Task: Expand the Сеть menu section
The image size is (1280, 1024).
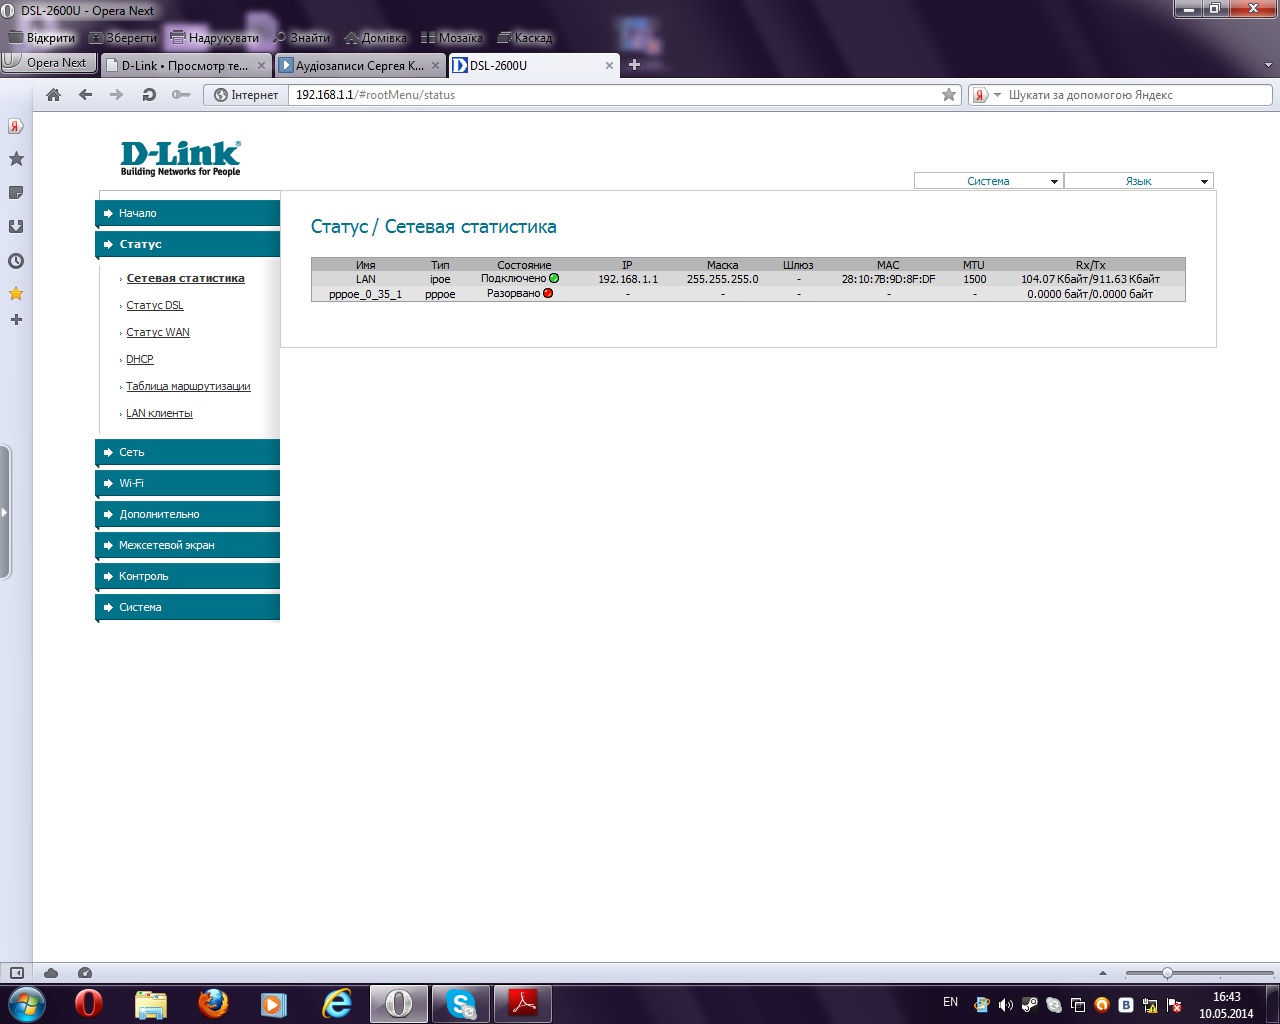Action: (188, 452)
